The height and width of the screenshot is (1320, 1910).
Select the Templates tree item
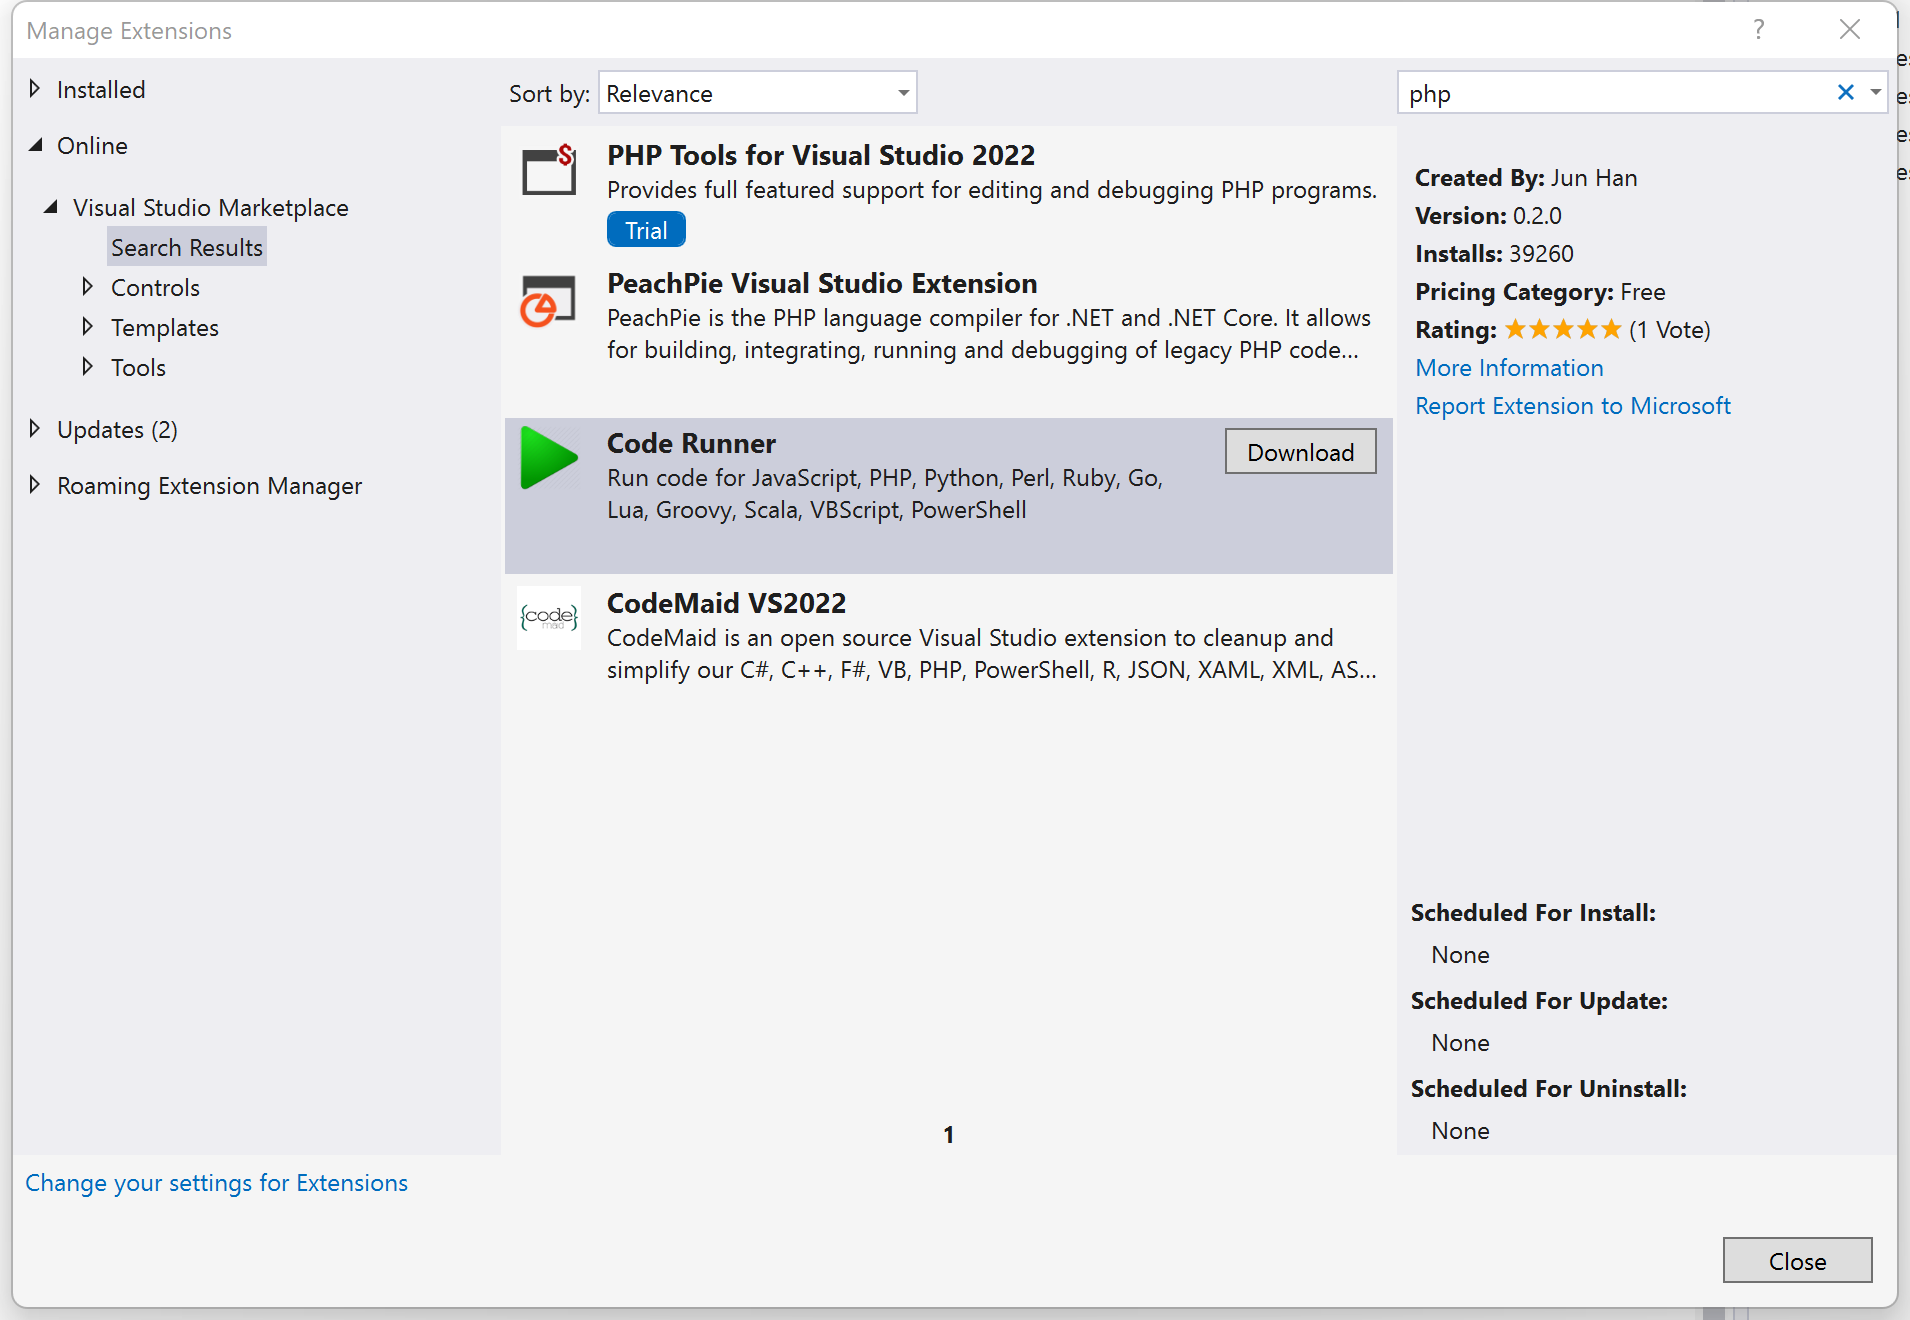165,327
